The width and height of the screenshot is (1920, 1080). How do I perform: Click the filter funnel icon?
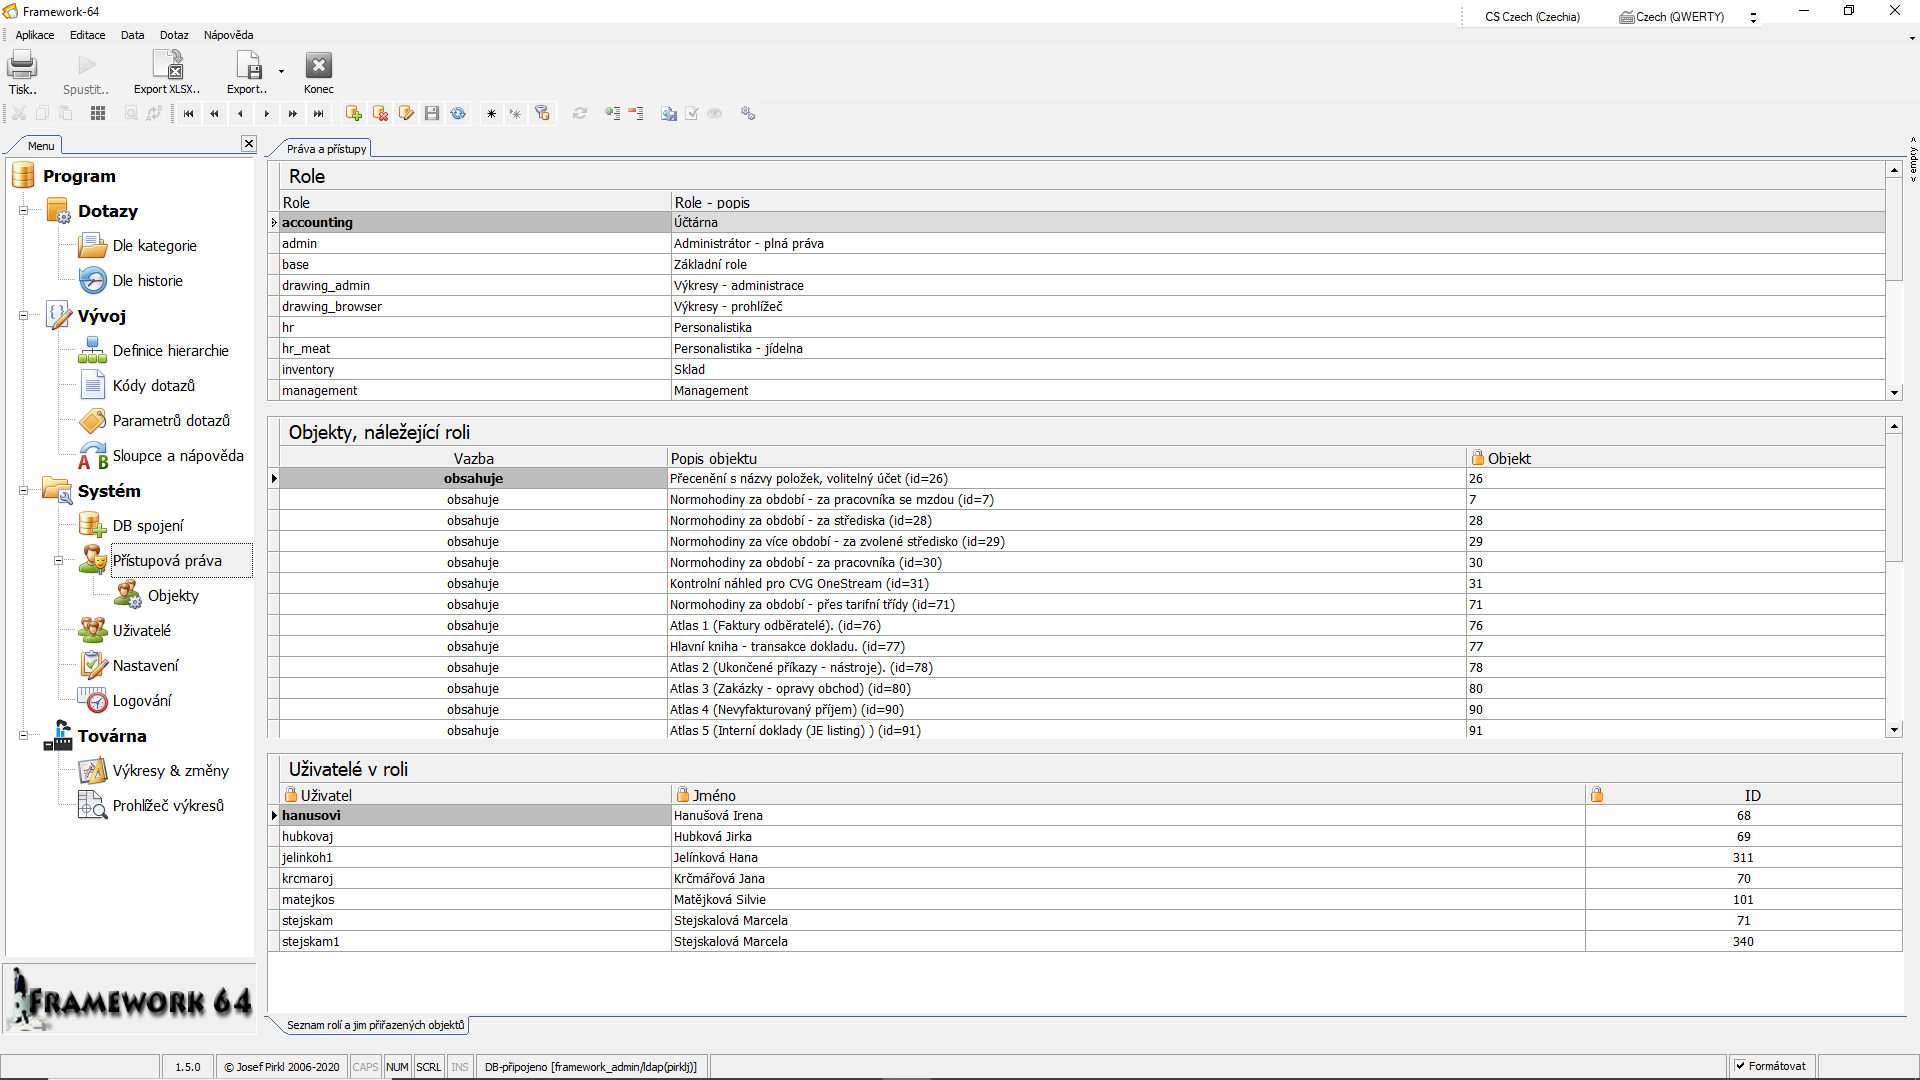[543, 114]
